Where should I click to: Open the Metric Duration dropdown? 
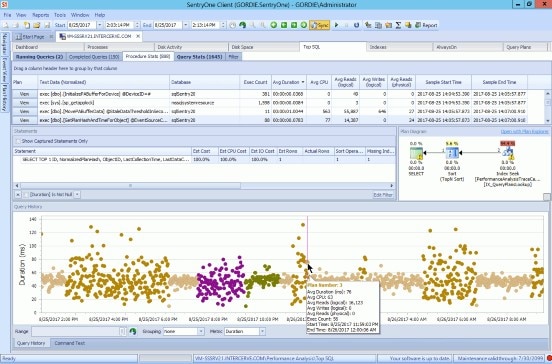point(245,331)
